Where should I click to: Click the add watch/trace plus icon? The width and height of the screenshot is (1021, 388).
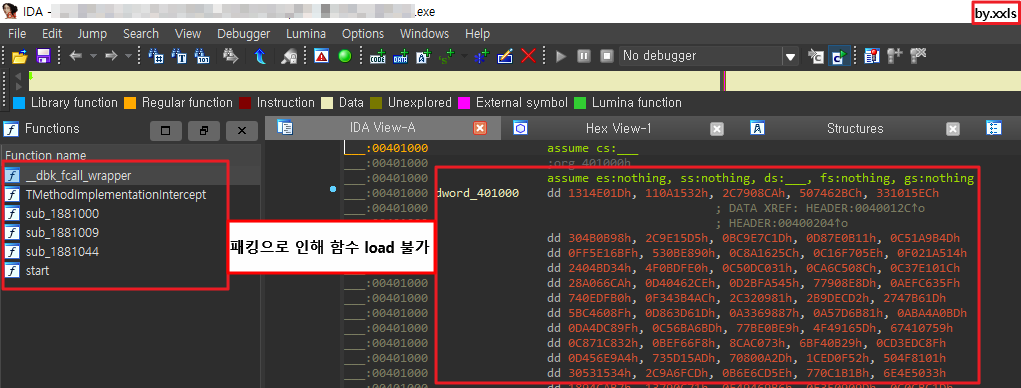[x=895, y=56]
